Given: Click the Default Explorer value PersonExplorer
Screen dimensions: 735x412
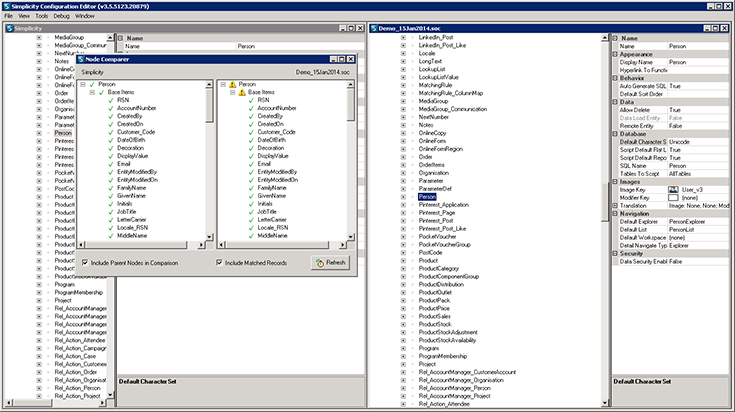Looking at the screenshot, I should [x=698, y=222].
